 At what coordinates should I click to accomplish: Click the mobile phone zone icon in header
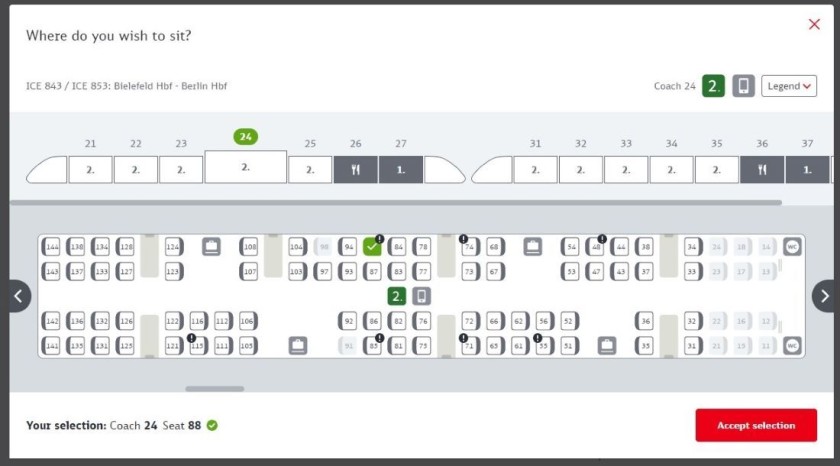[743, 86]
